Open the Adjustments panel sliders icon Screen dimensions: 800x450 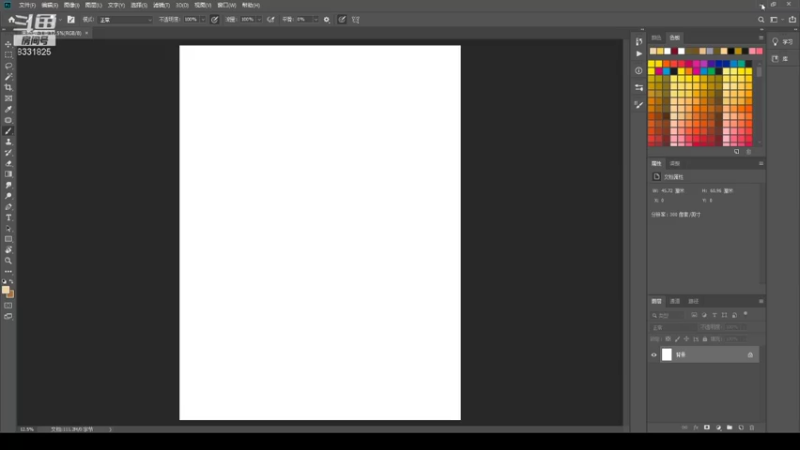tap(639, 88)
